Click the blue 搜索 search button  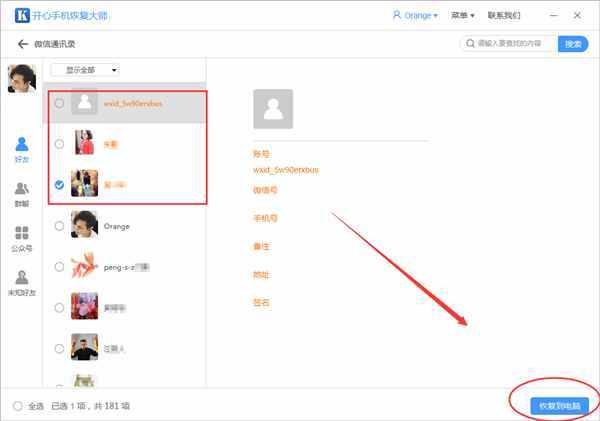(x=573, y=44)
